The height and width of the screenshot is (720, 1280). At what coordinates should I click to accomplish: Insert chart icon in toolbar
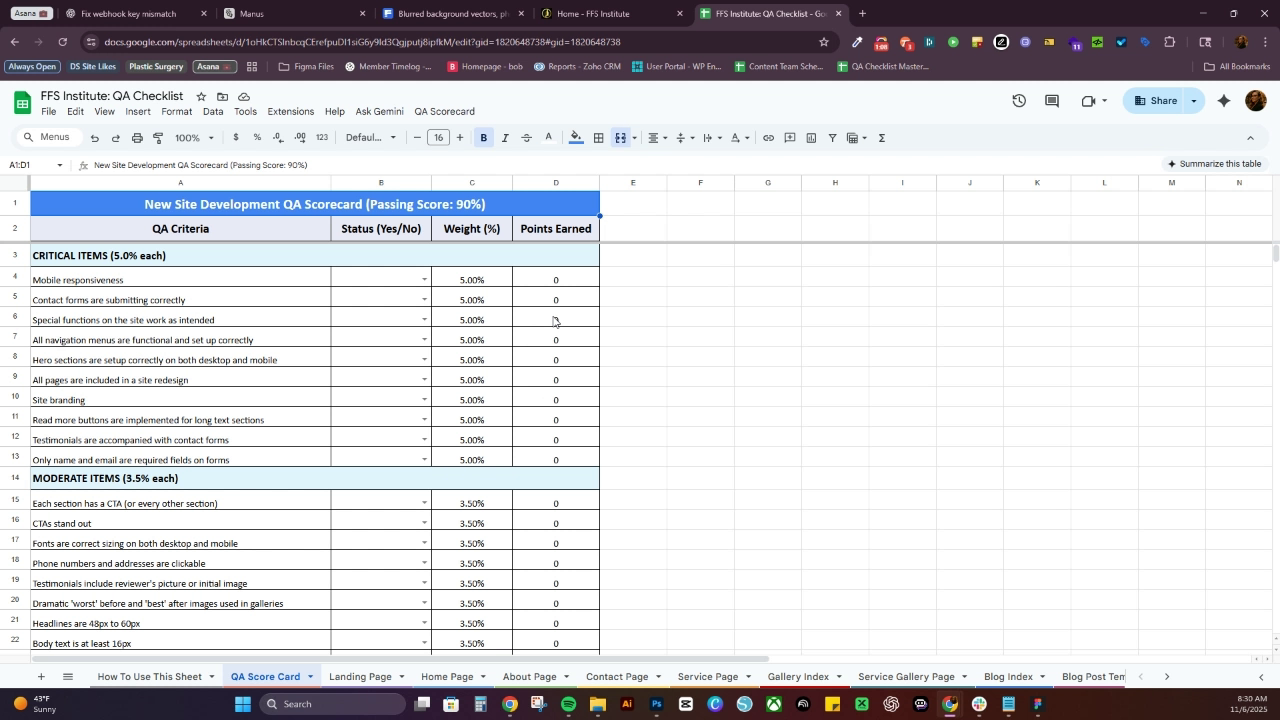point(811,138)
